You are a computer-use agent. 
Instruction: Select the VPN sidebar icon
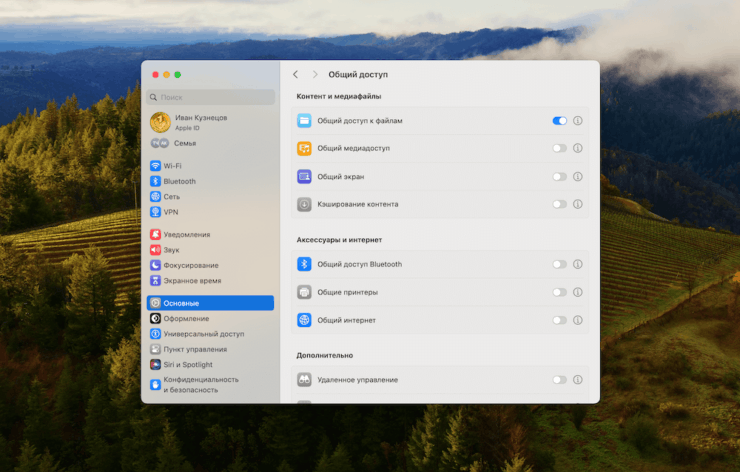click(x=156, y=212)
